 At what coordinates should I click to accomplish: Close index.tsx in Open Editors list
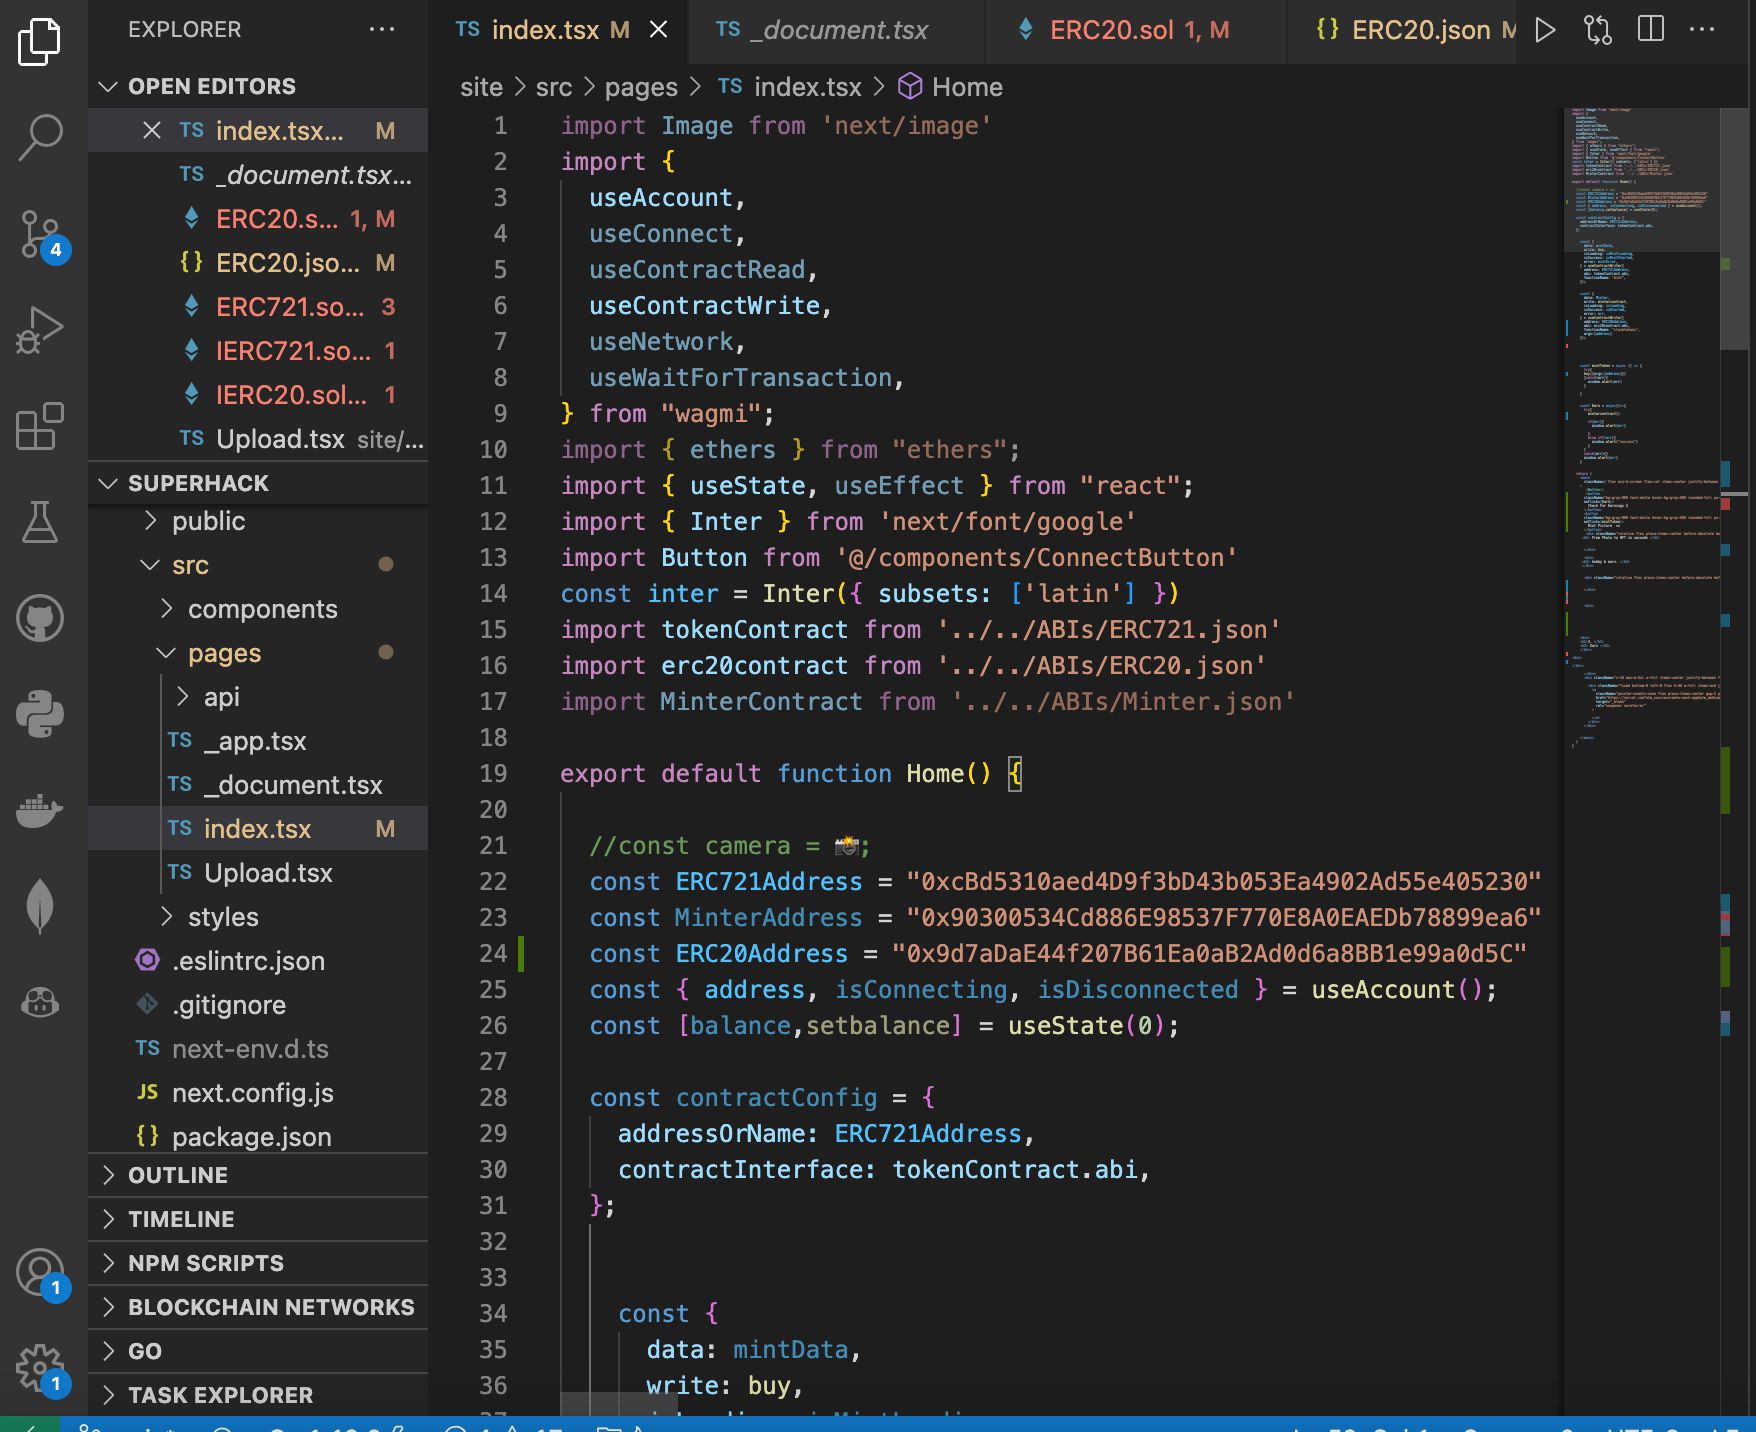[x=152, y=131]
